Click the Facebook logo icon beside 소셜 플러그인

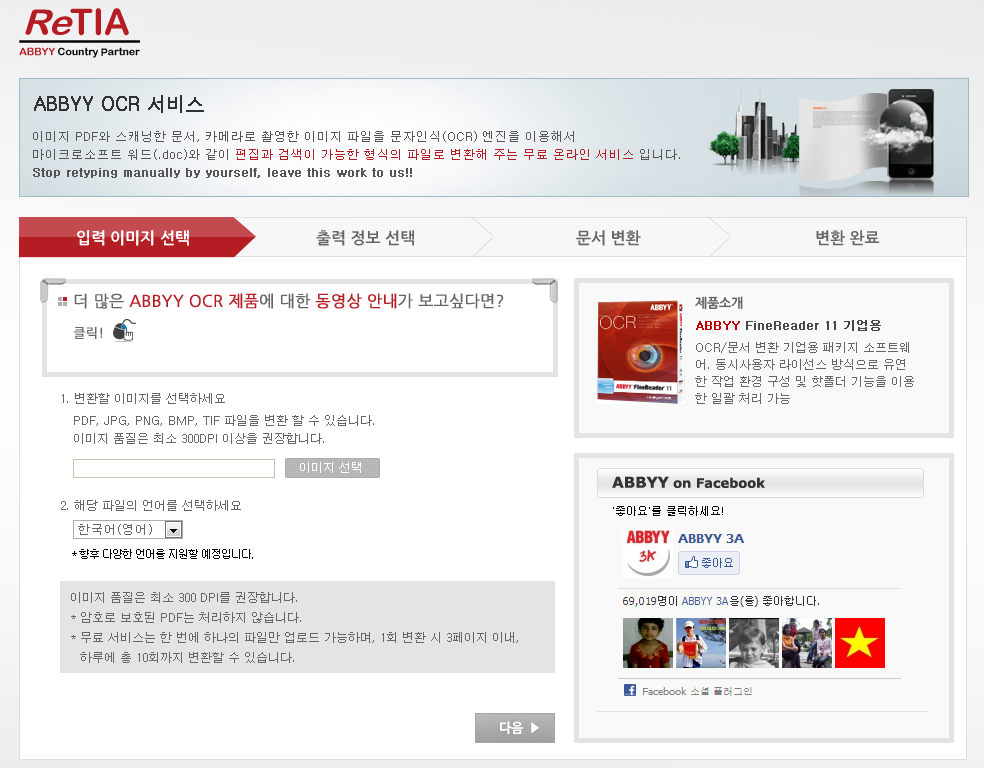point(629,690)
